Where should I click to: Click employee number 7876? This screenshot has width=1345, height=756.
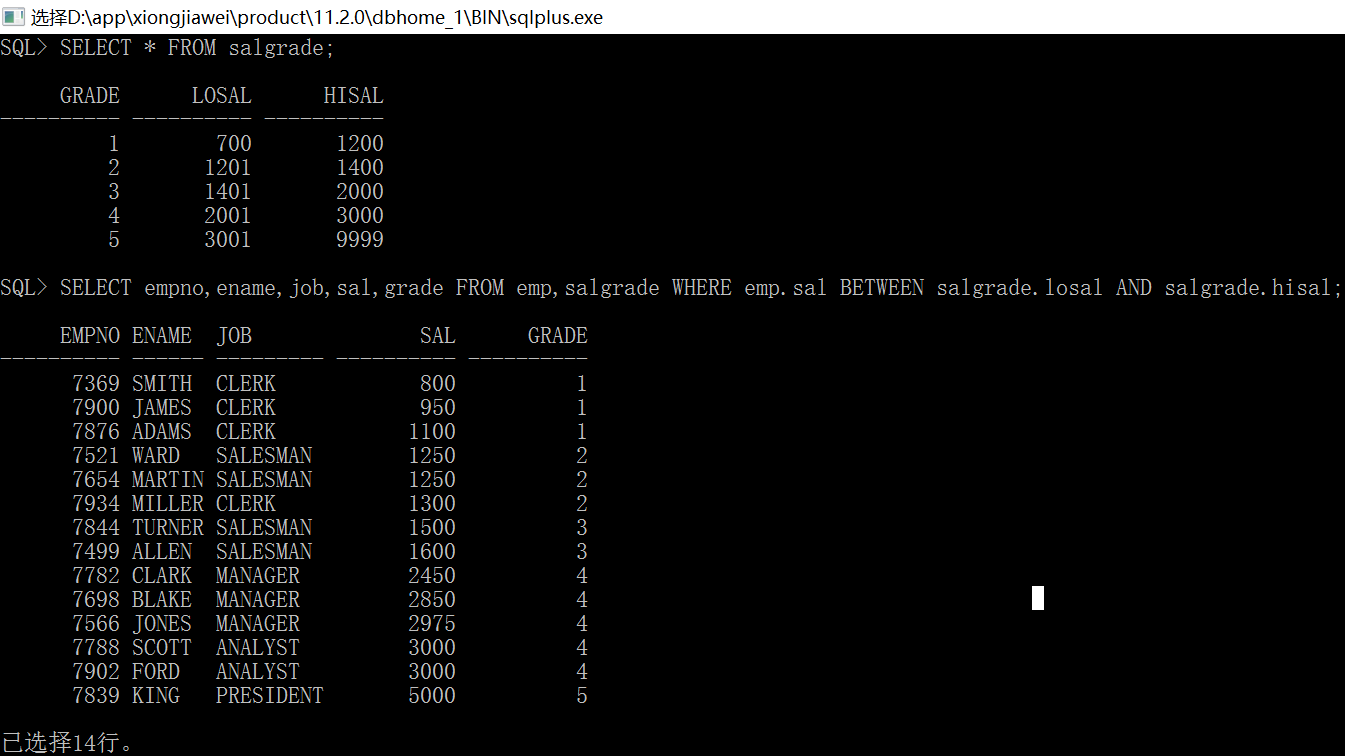click(95, 432)
